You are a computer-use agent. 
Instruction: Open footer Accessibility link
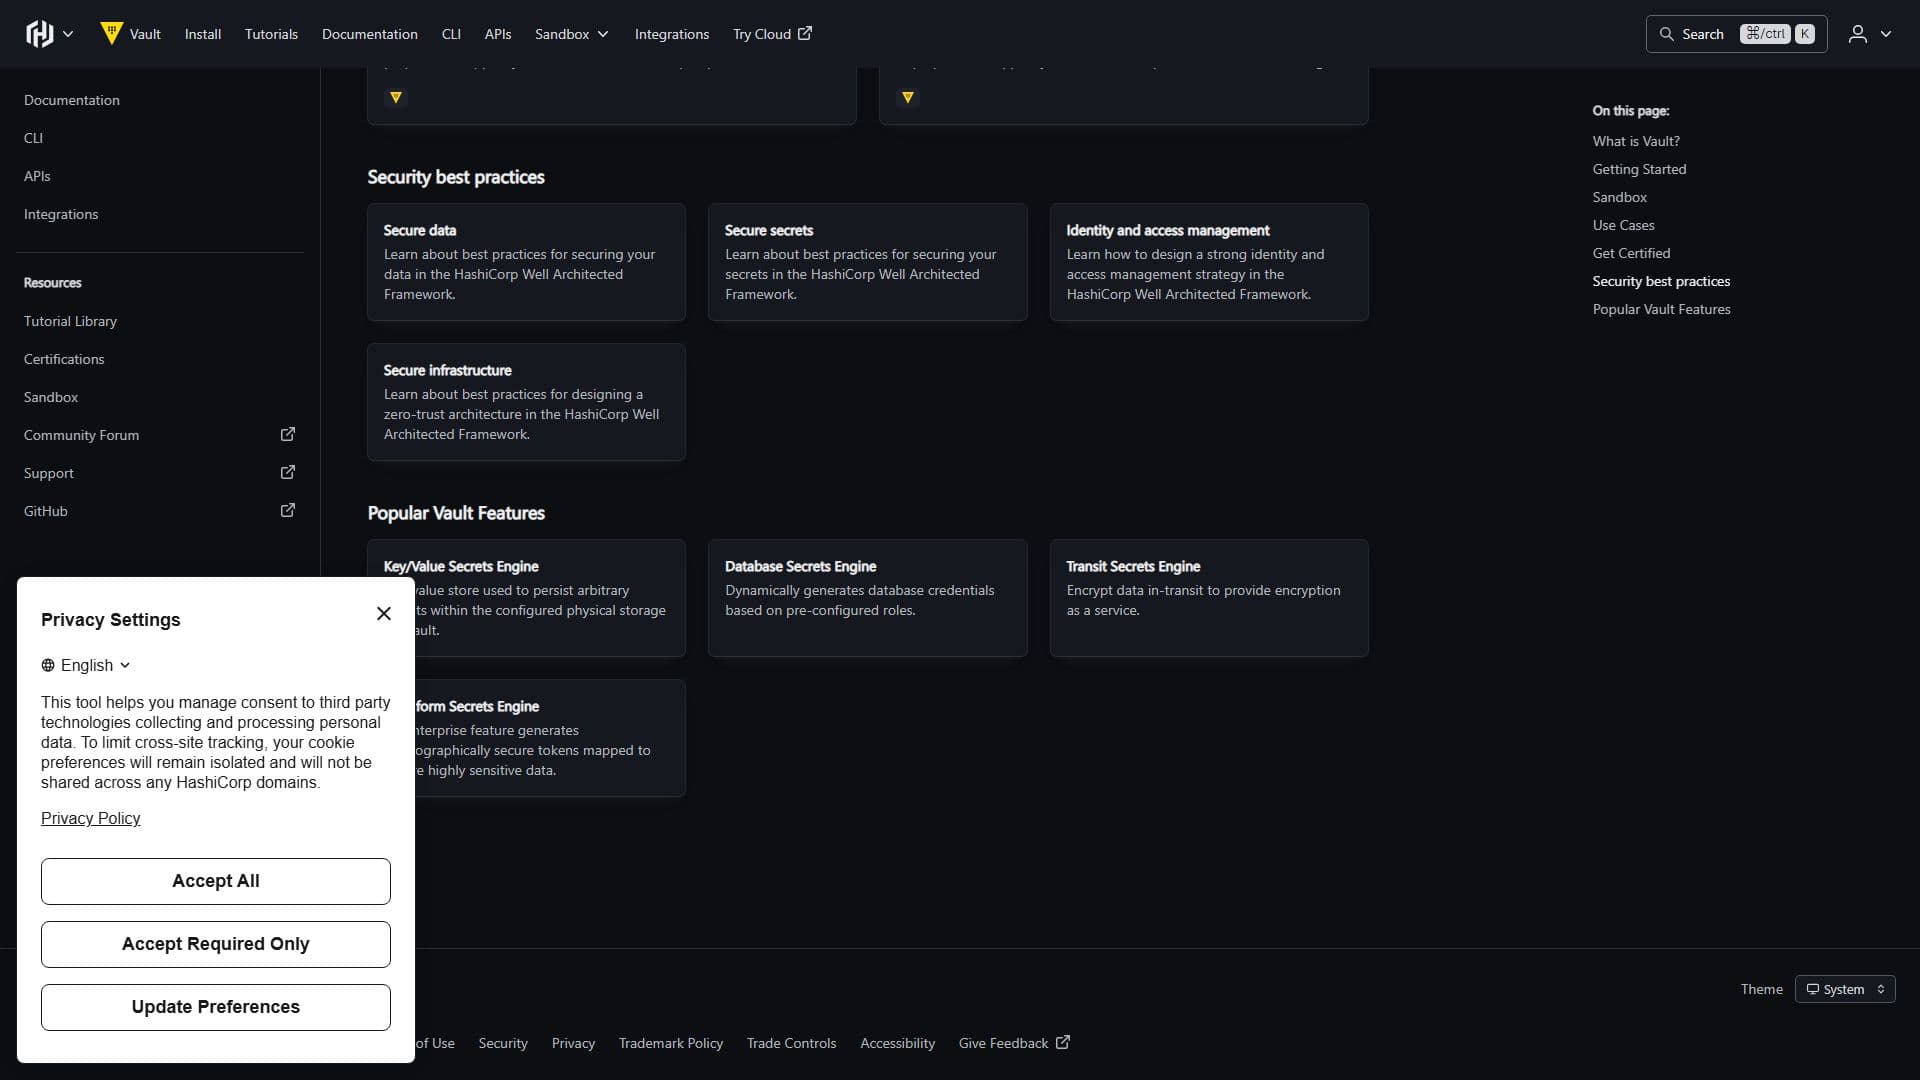[x=898, y=1043]
